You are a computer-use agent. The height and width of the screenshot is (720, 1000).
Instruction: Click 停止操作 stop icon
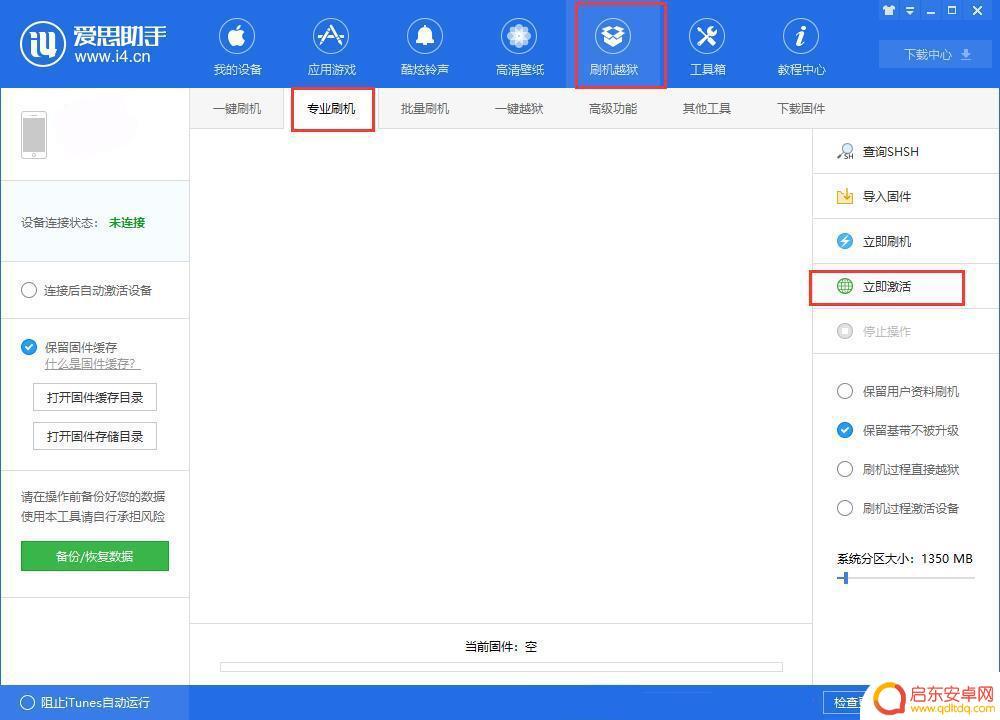(x=845, y=331)
